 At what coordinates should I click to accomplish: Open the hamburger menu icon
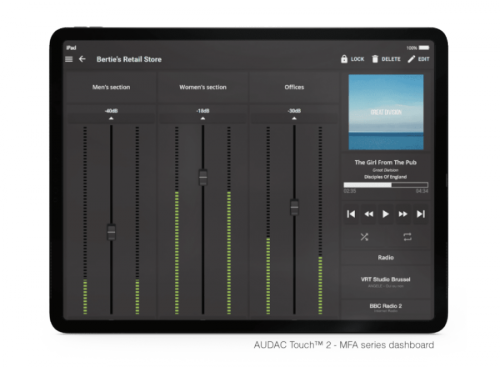[x=69, y=59]
